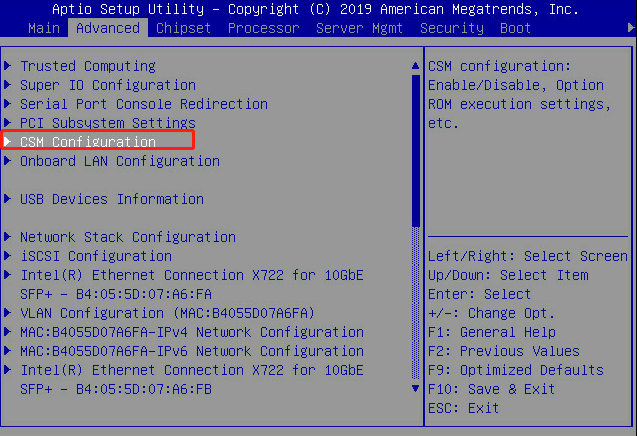Go to the Processor tab
637x436 pixels.
point(263,28)
